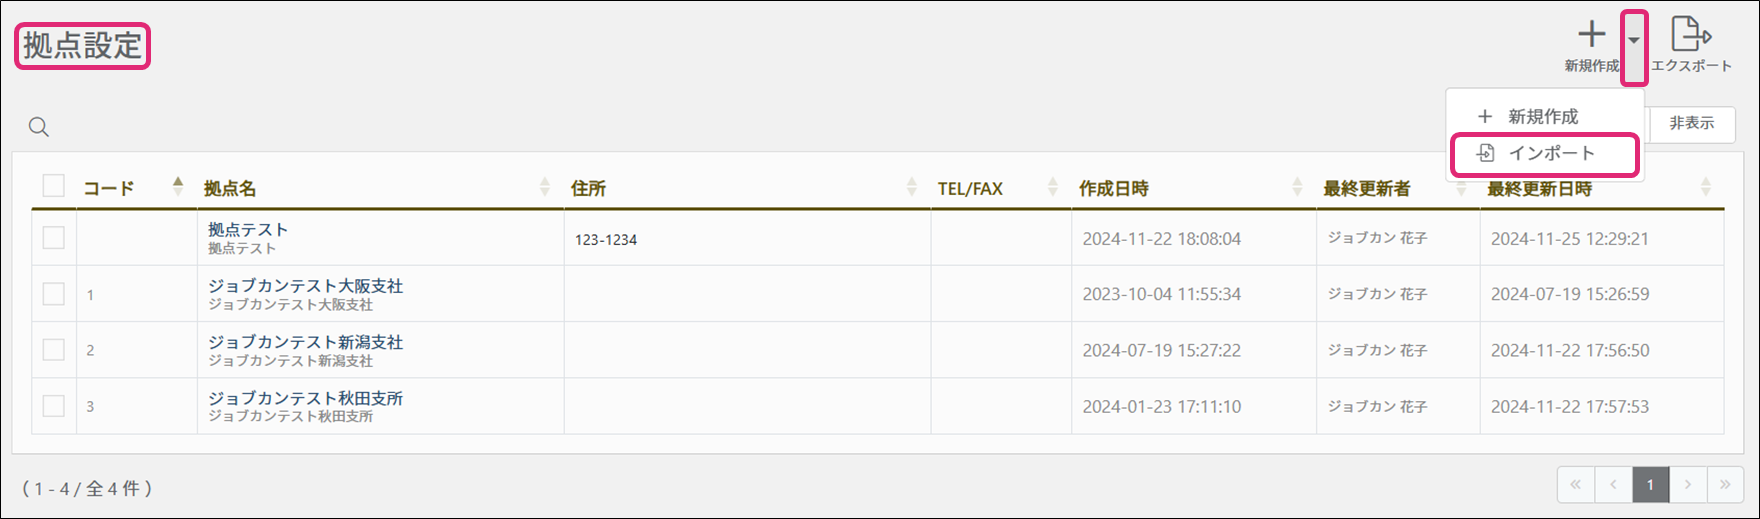The image size is (1760, 519).
Task: Choose 新規作成 in the dropdown menu
Action: [1543, 117]
